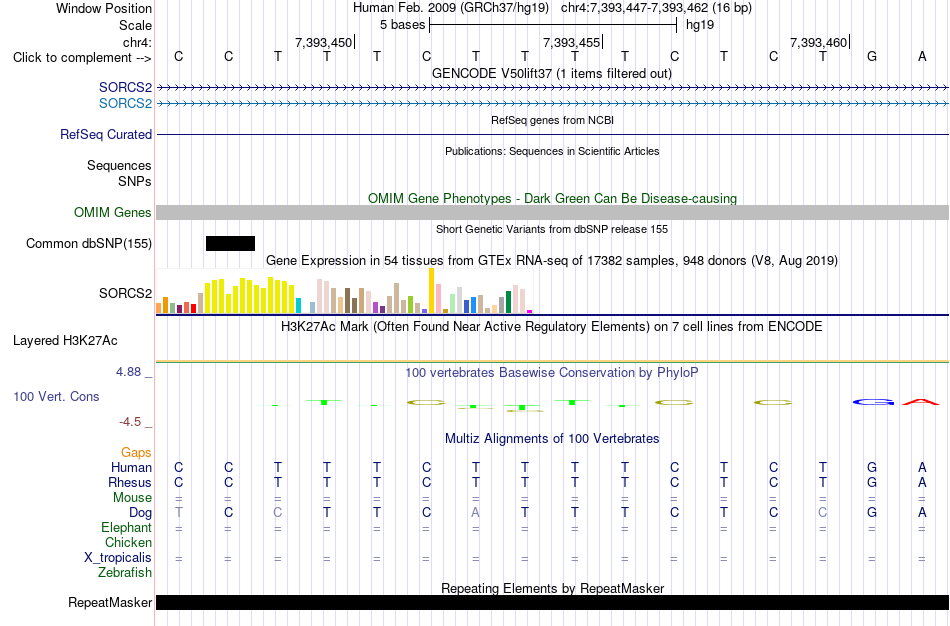Viewport: 950px width, 626px height.
Task: Click the chr4: label
Action: 137,42
